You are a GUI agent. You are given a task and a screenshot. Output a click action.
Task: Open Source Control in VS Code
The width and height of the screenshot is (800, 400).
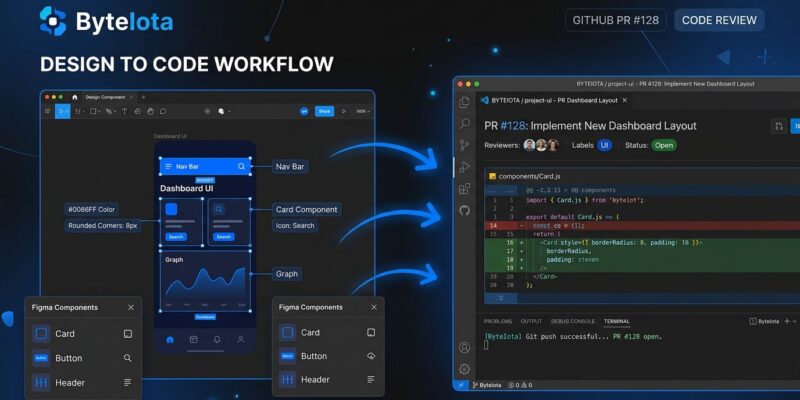click(x=464, y=145)
